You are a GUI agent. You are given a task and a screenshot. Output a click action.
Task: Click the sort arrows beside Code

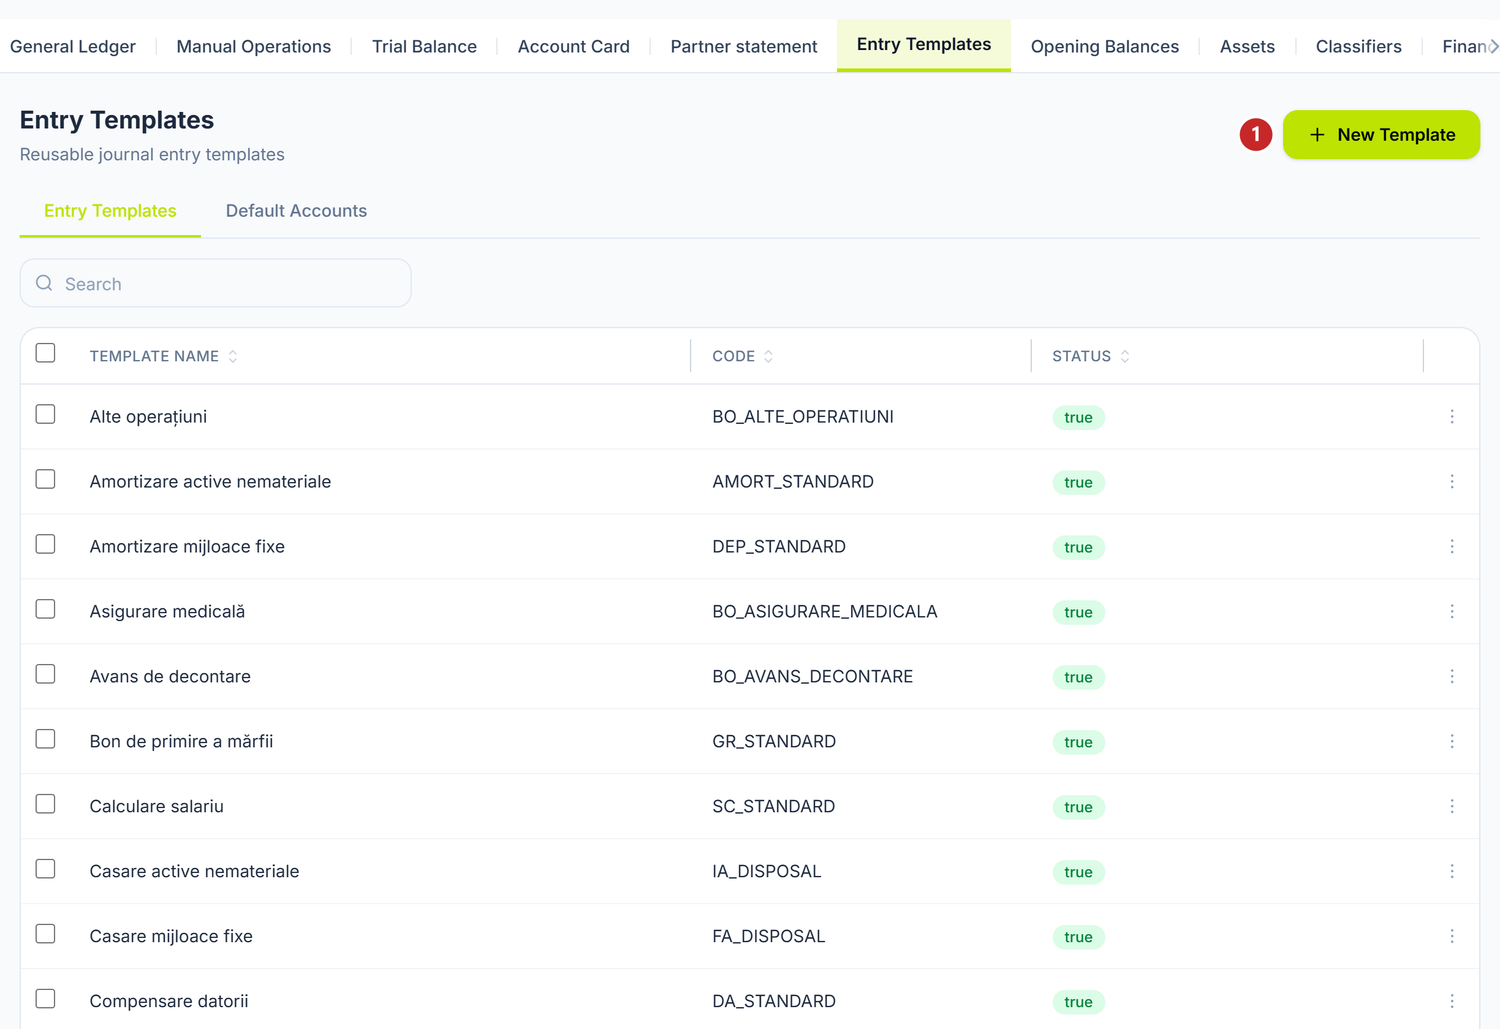pos(768,356)
